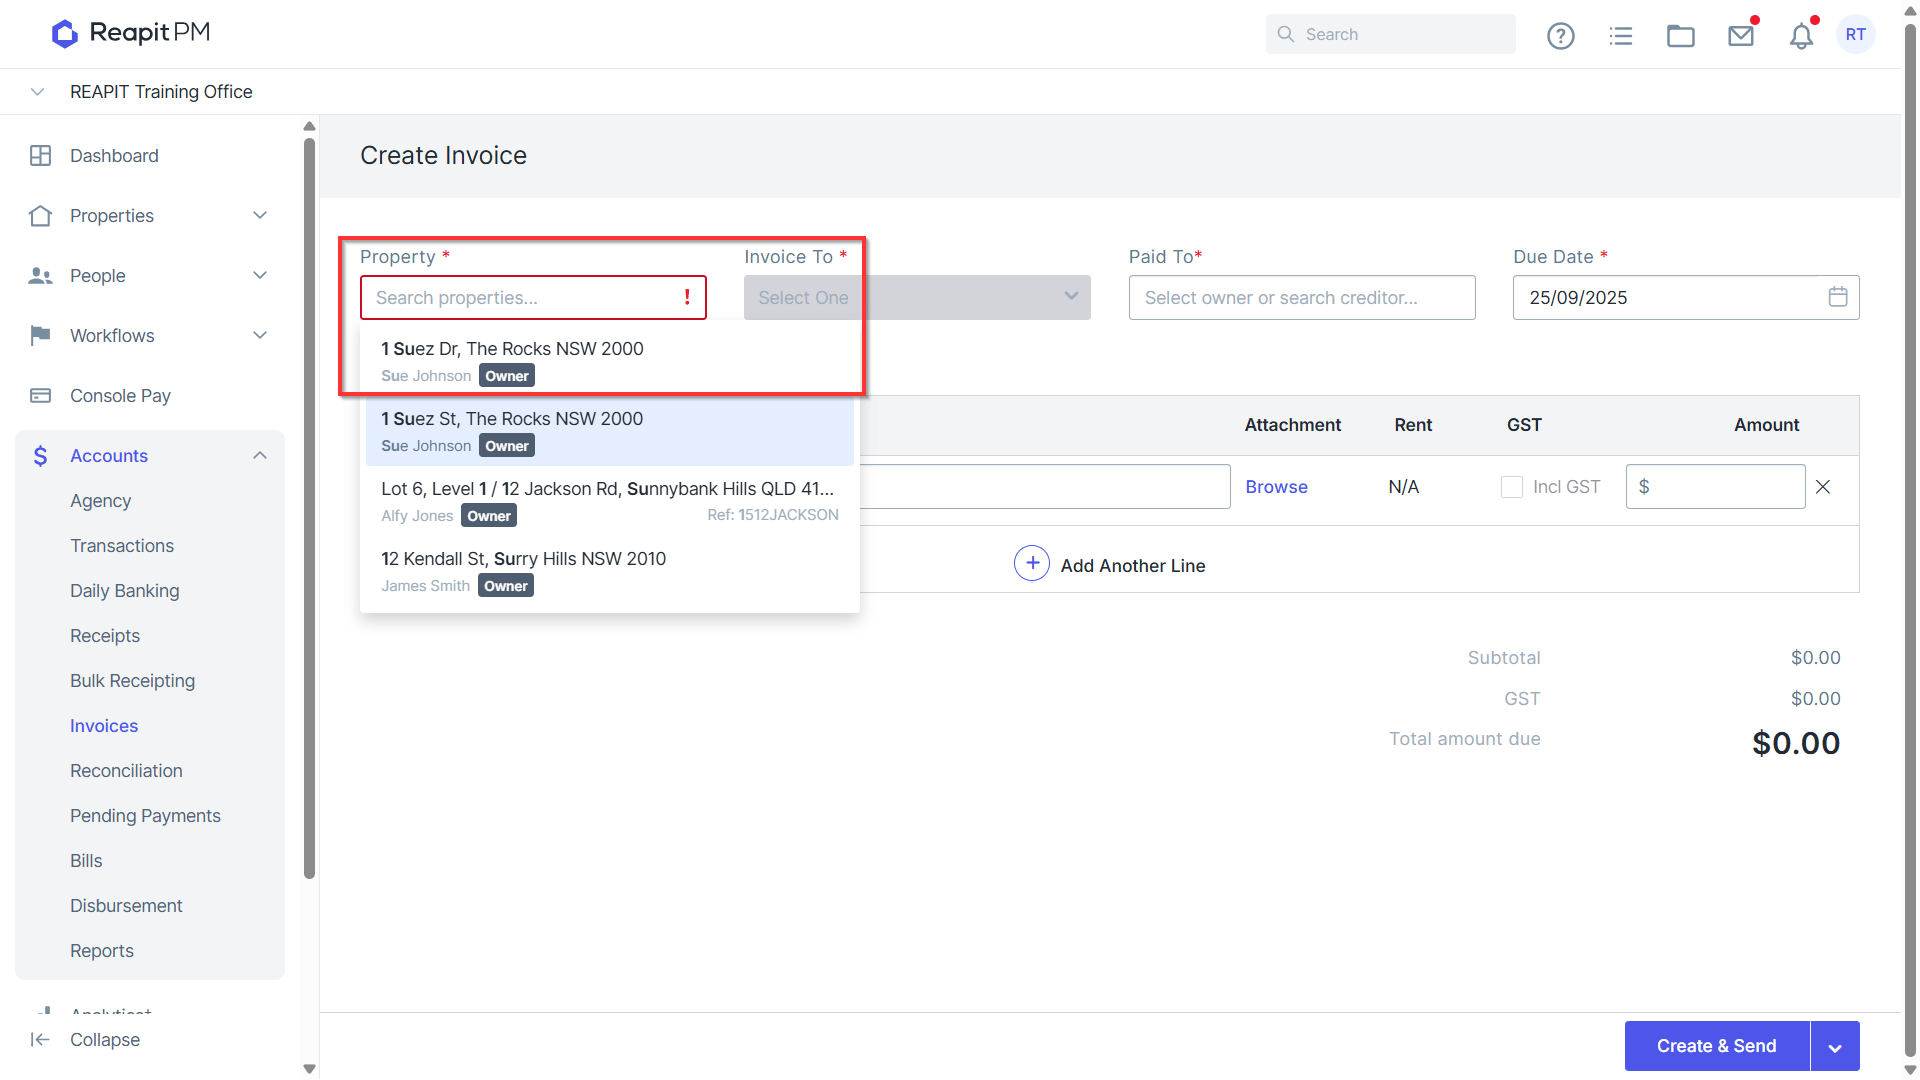The height and width of the screenshot is (1080, 1920).
Task: Open the folder icon in top bar
Action: [1681, 36]
